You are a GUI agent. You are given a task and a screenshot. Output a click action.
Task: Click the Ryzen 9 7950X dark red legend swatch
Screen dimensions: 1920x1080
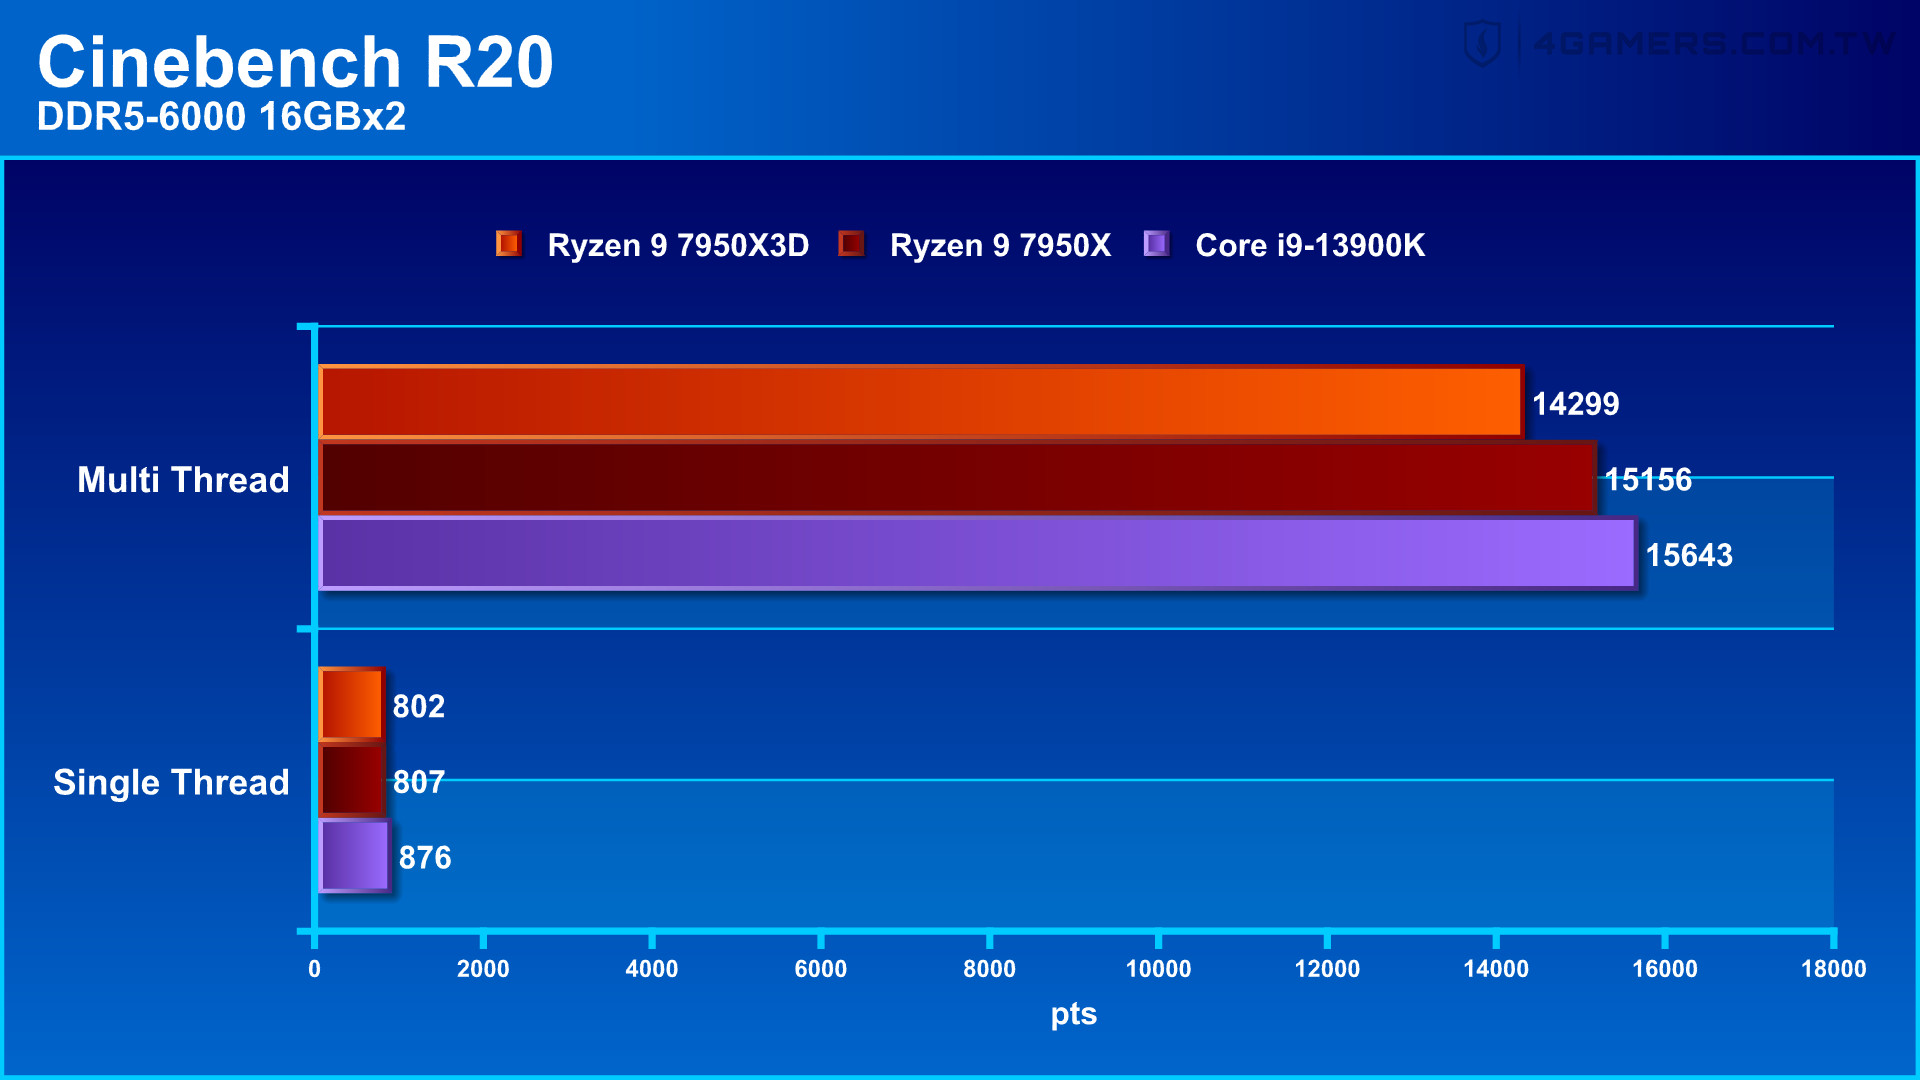(x=851, y=243)
